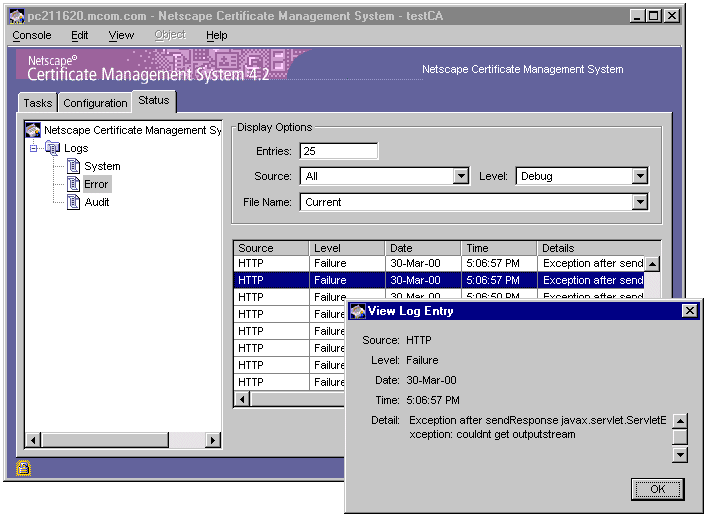This screenshot has height=515, width=706.
Task: Click the Level column header
Action: (x=347, y=248)
